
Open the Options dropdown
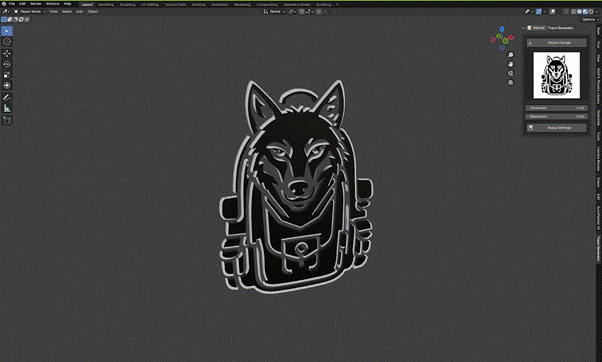(590, 19)
